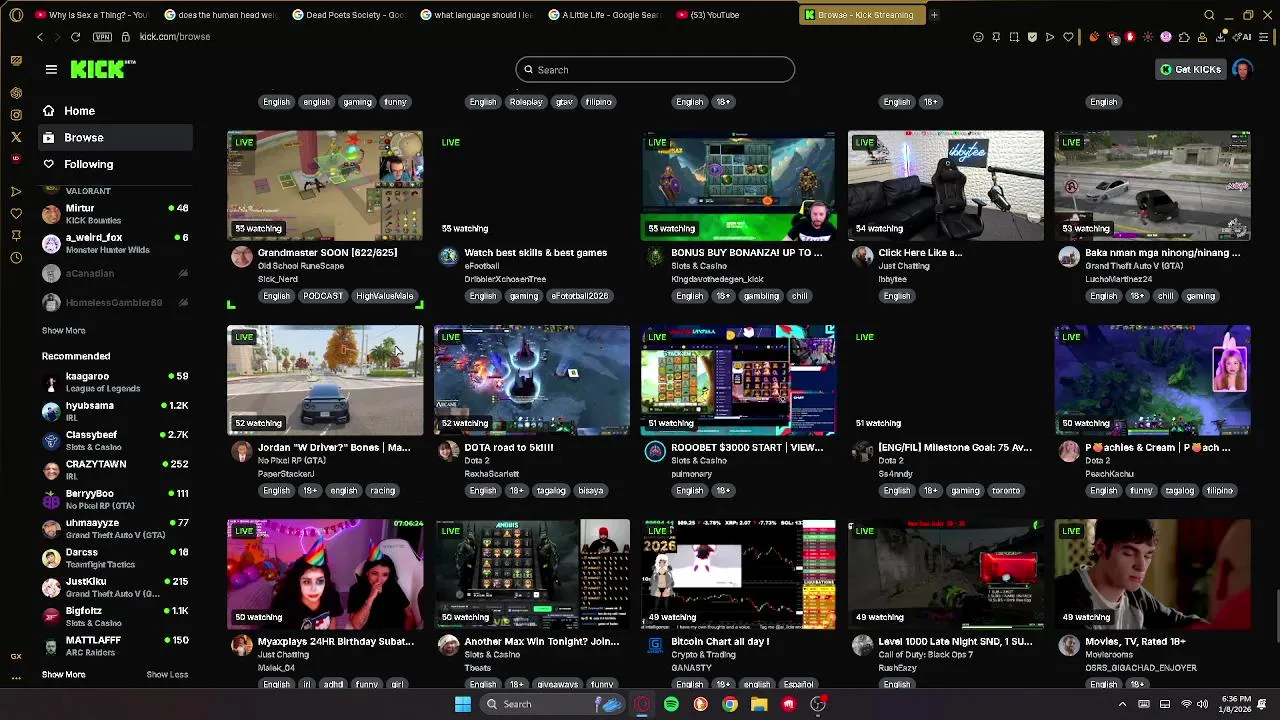Click the eFootball2026 tag
1280x720 pixels.
tap(580, 296)
